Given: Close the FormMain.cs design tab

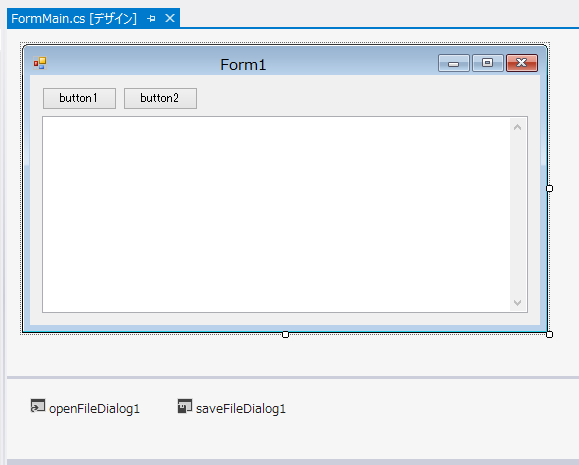Looking at the screenshot, I should [x=170, y=18].
